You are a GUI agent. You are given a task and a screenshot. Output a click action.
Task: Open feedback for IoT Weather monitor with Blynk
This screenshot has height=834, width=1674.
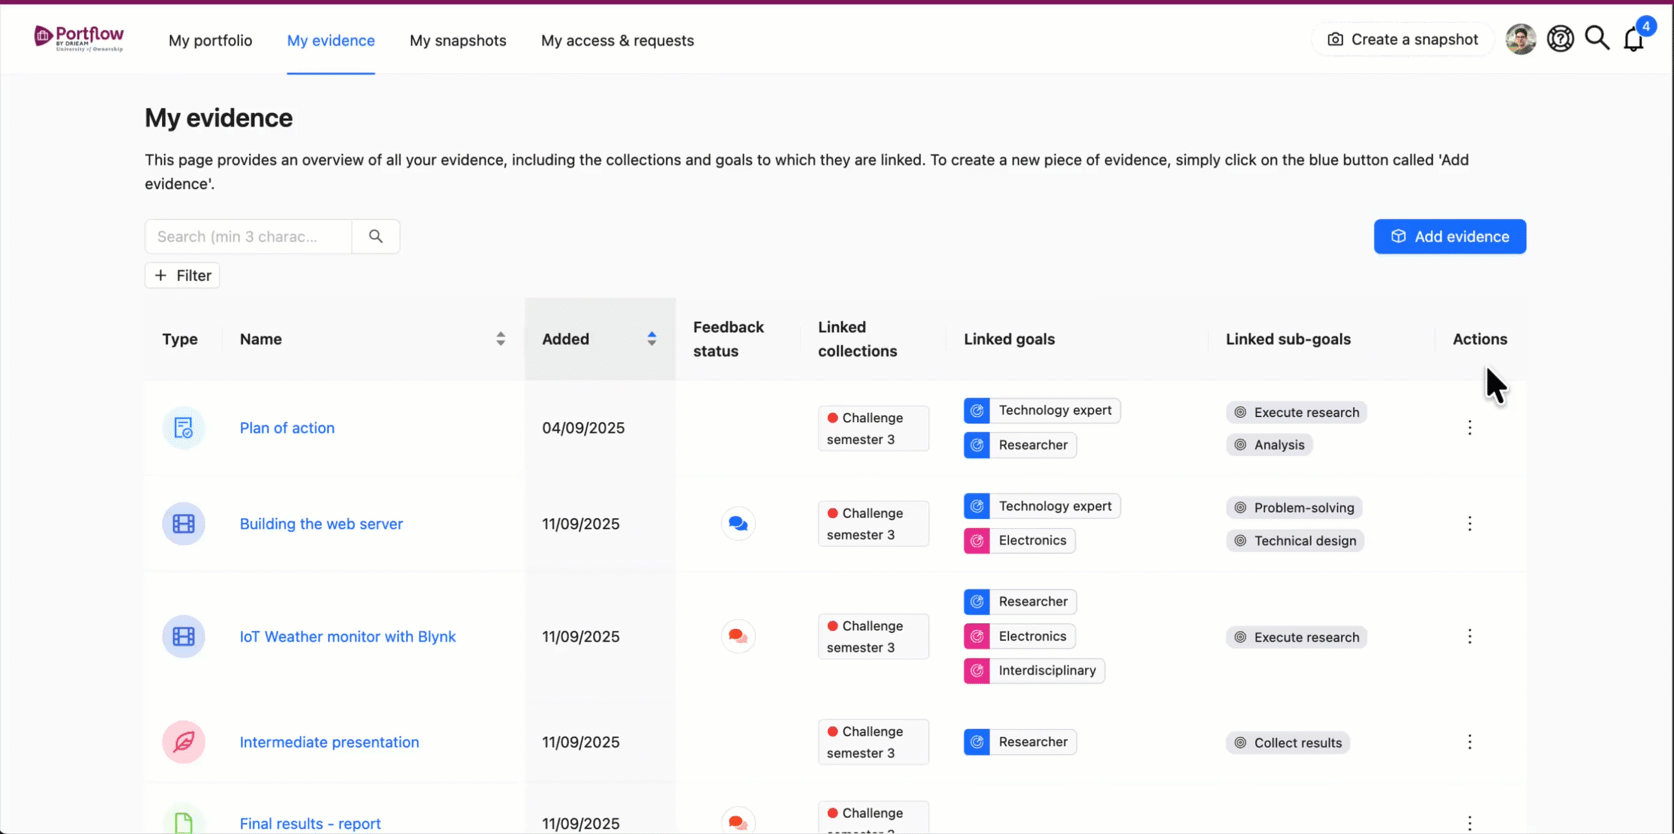pos(738,636)
